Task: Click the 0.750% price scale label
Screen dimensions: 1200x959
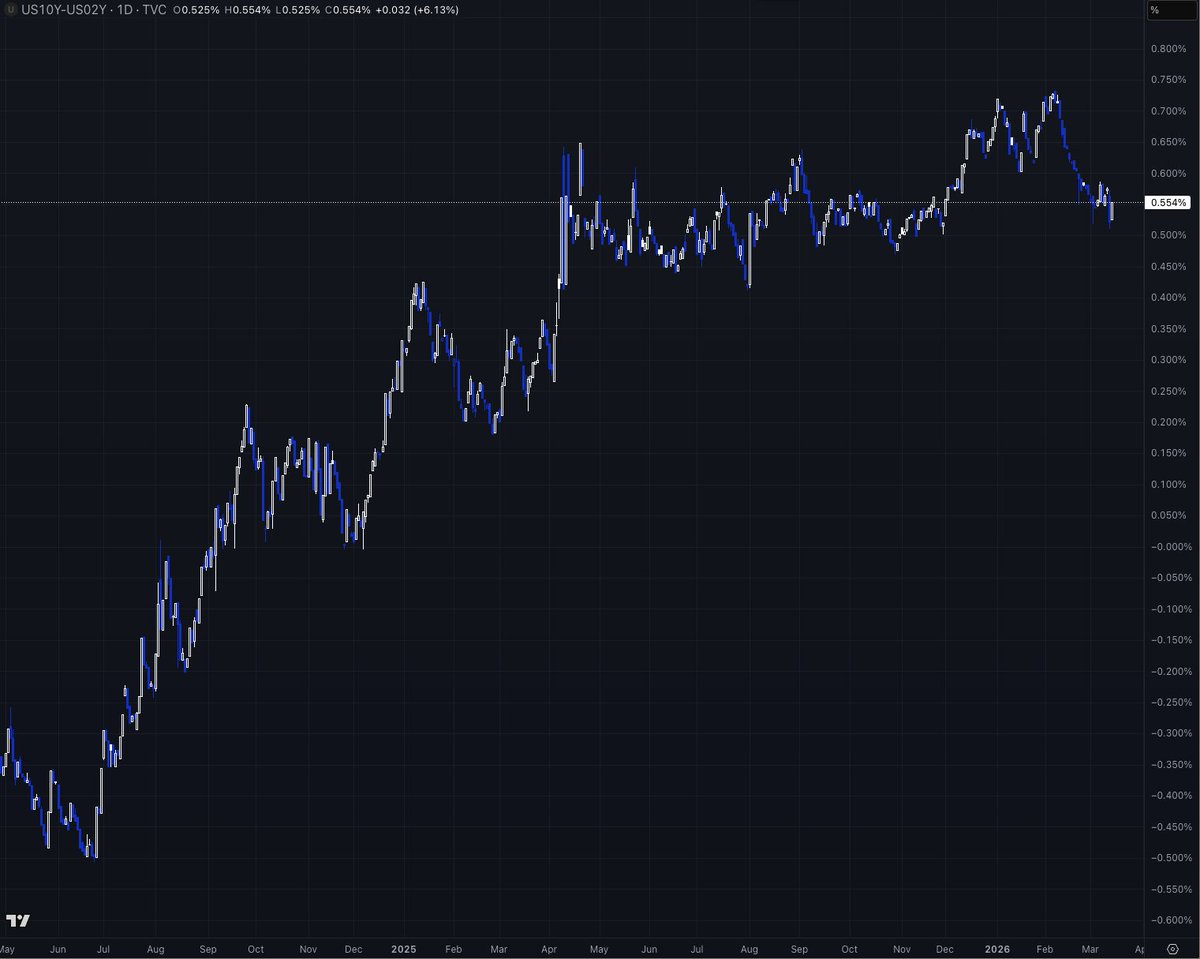Action: pyautogui.click(x=1168, y=79)
